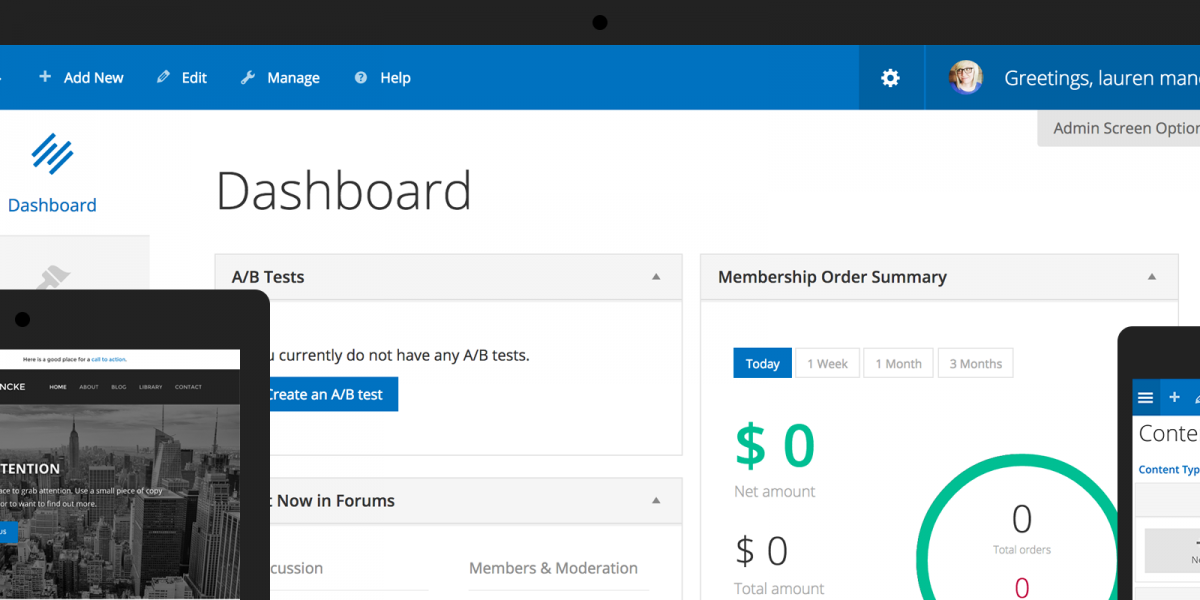Switch summary to 1 Week
This screenshot has height=600, width=1200.
827,363
